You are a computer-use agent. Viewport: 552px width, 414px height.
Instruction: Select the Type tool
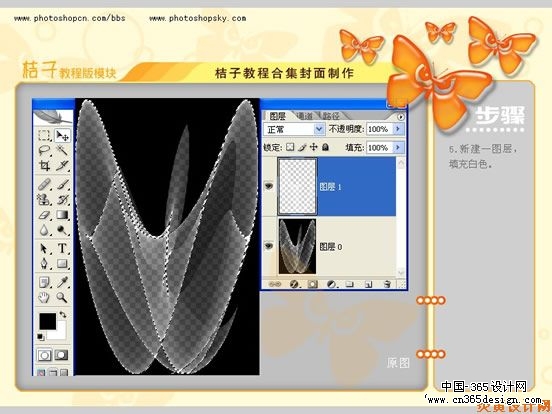62,248
